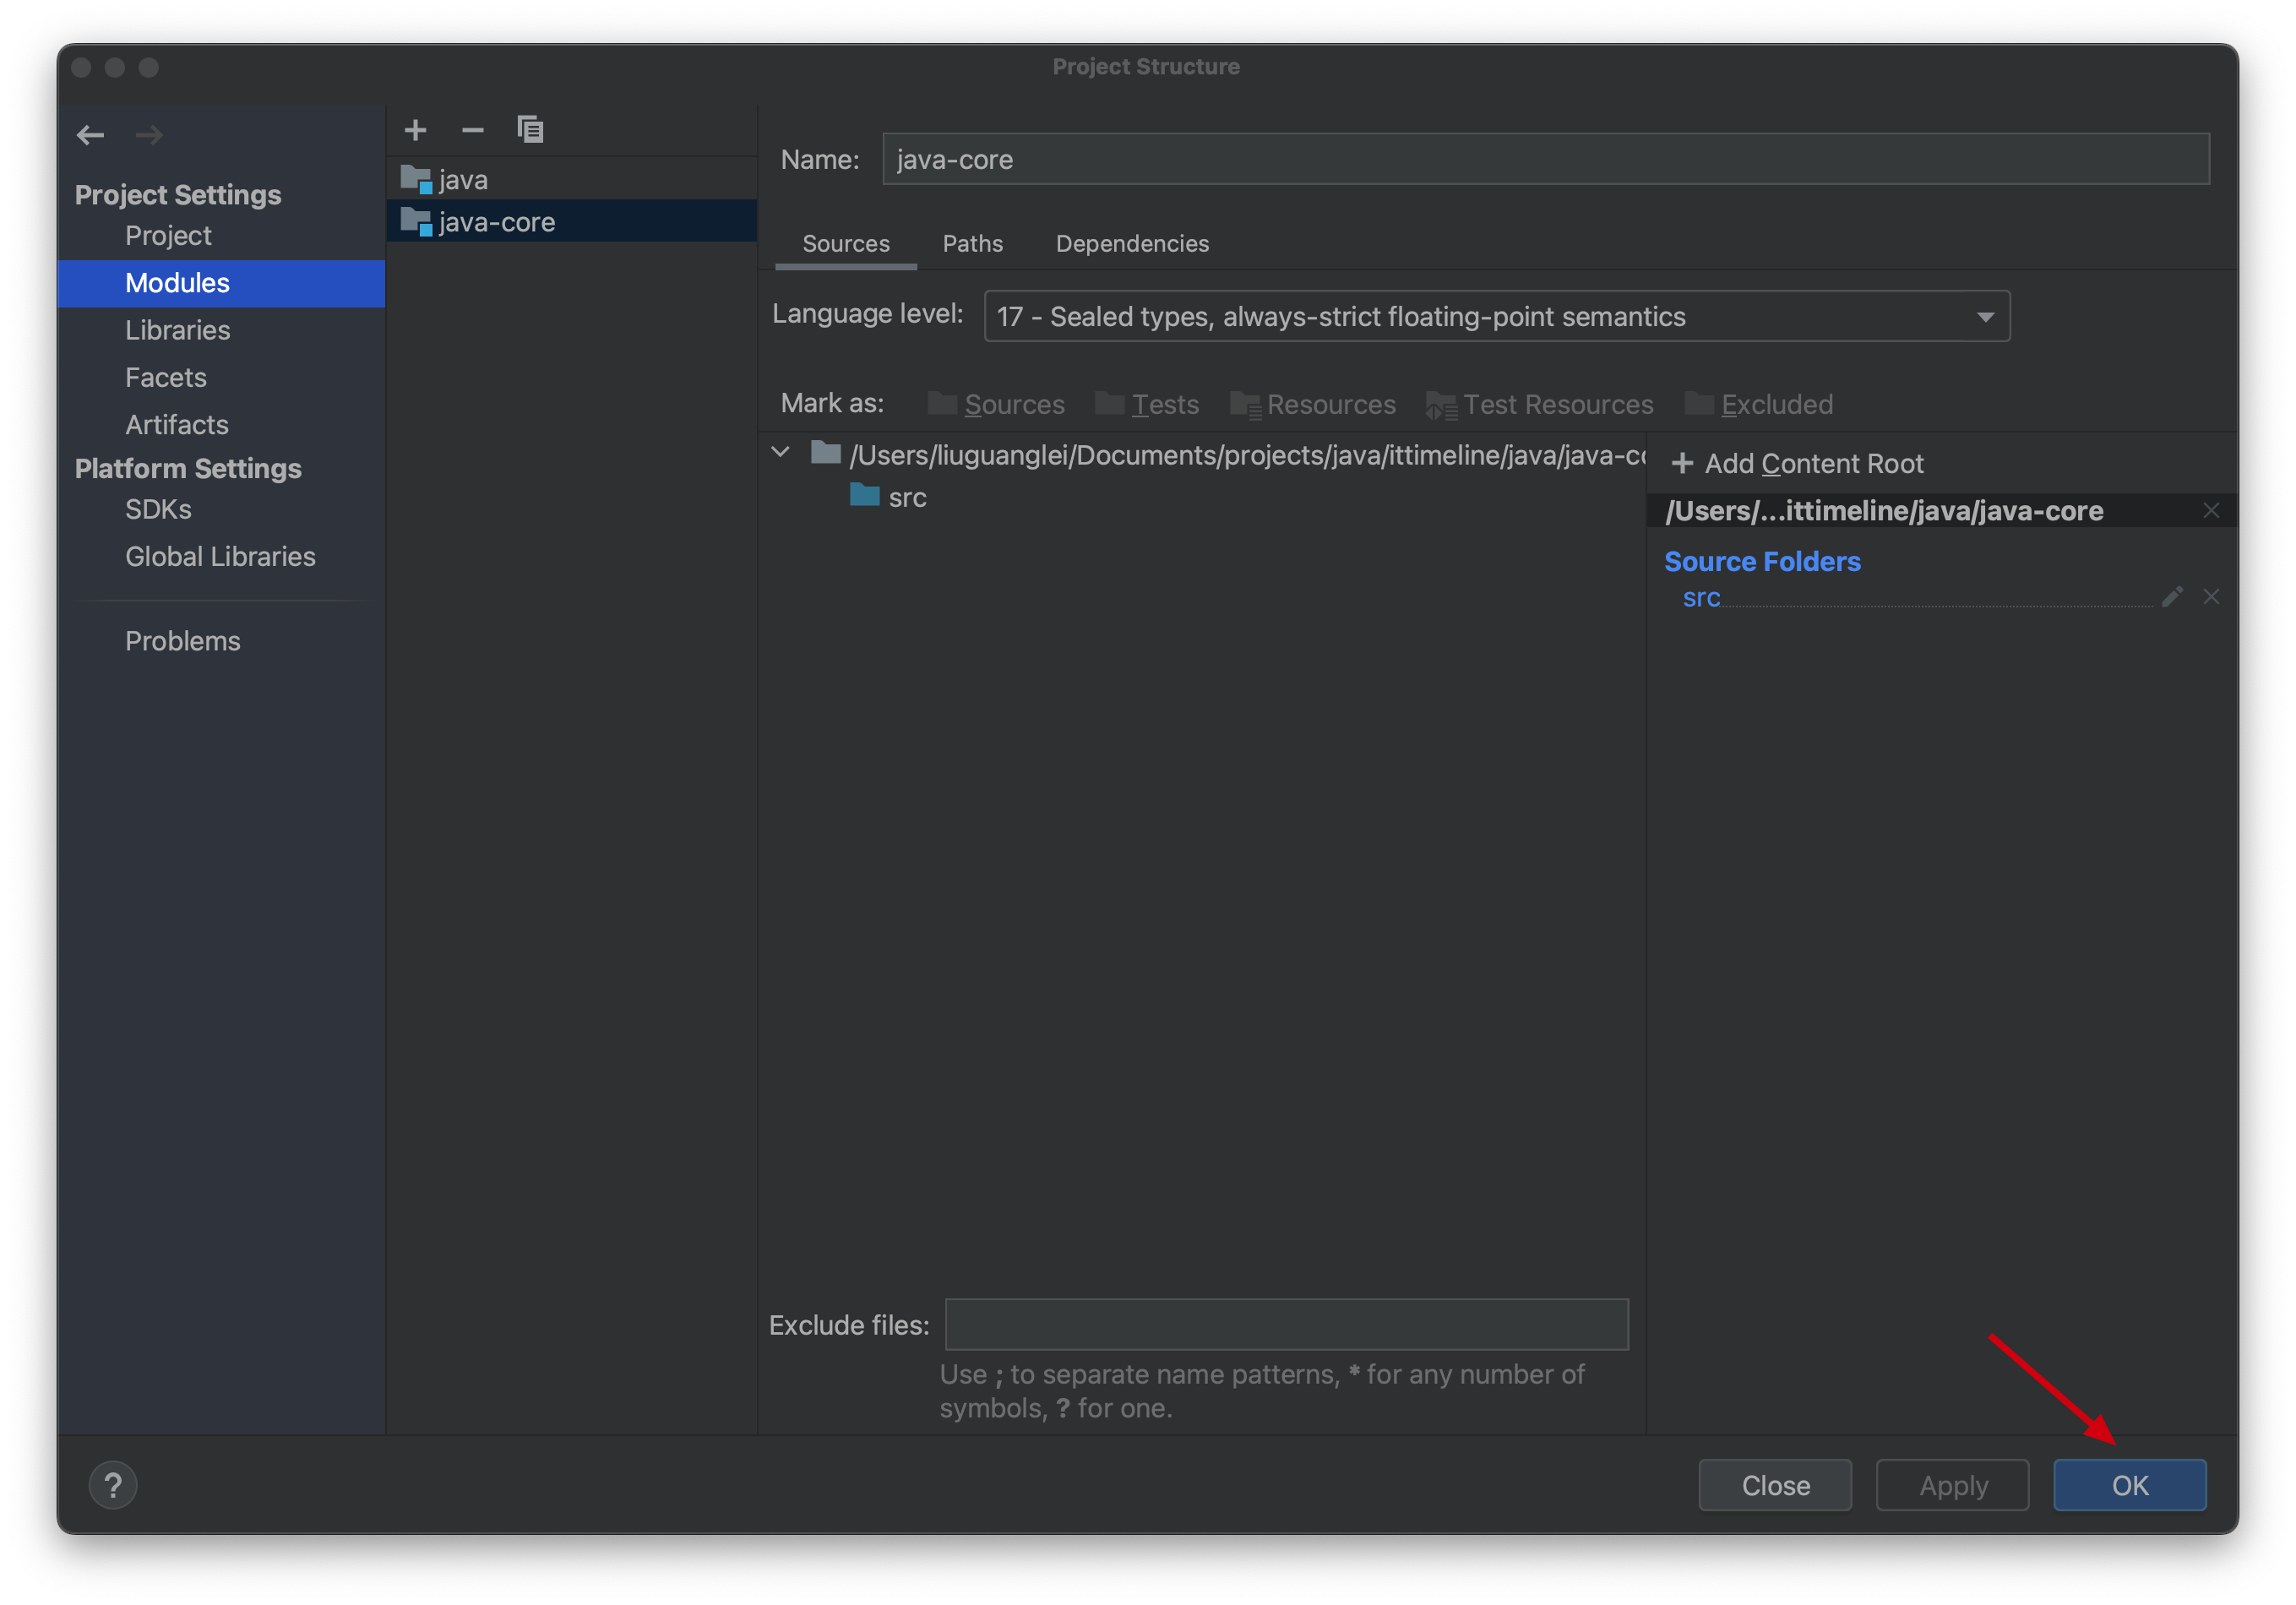This screenshot has width=2296, height=1605.
Task: Mark folder as Test Resources
Action: click(1540, 404)
